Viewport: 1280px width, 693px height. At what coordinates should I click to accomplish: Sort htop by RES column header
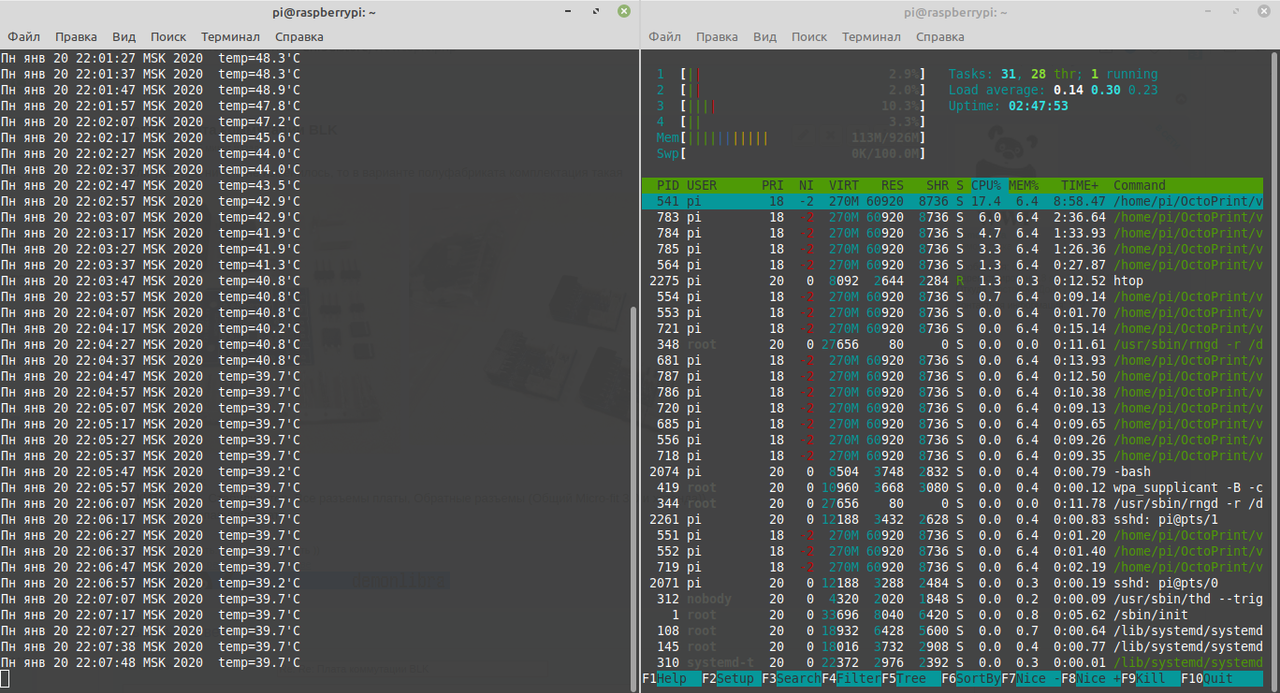pos(893,185)
